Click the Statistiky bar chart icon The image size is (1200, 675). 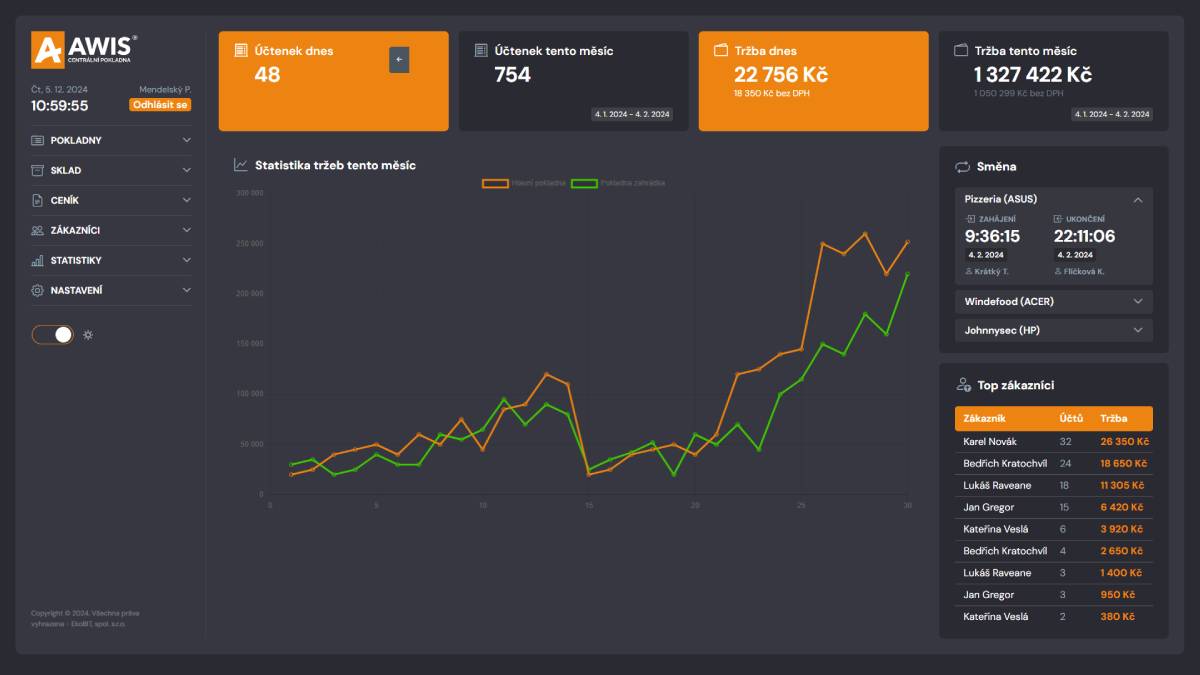(38, 261)
